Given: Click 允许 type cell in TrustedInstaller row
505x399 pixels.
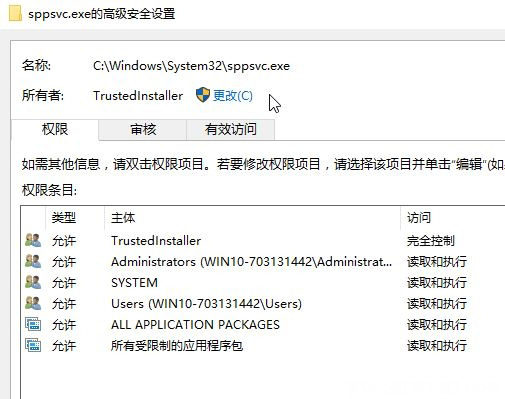Looking at the screenshot, I should [64, 241].
